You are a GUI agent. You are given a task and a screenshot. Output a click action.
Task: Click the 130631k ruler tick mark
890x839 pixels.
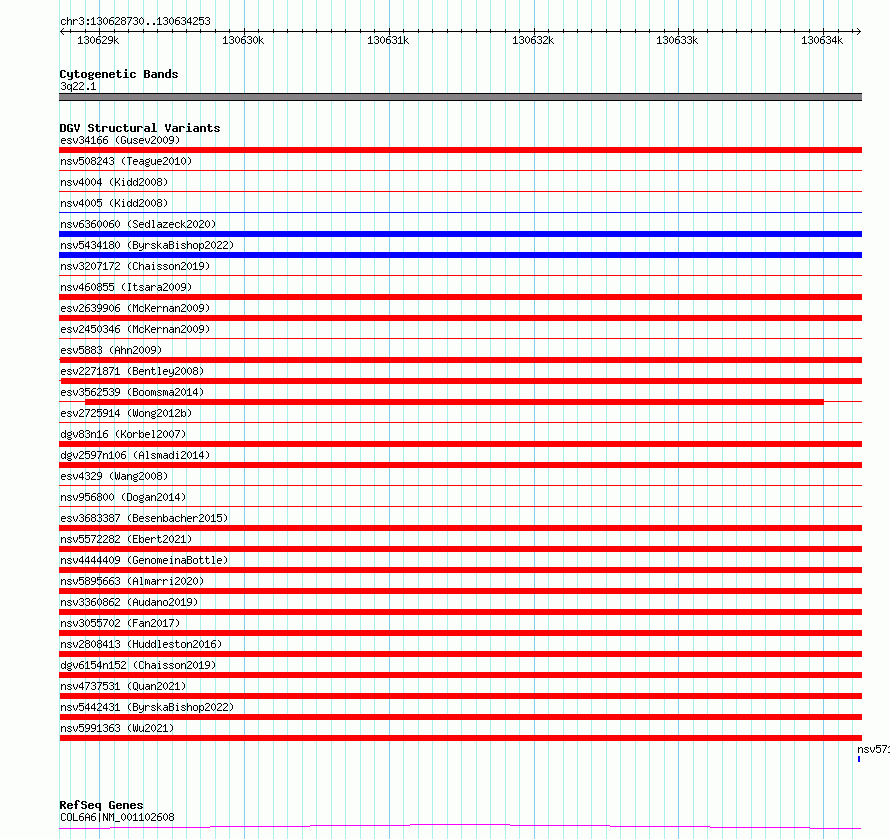389,32
